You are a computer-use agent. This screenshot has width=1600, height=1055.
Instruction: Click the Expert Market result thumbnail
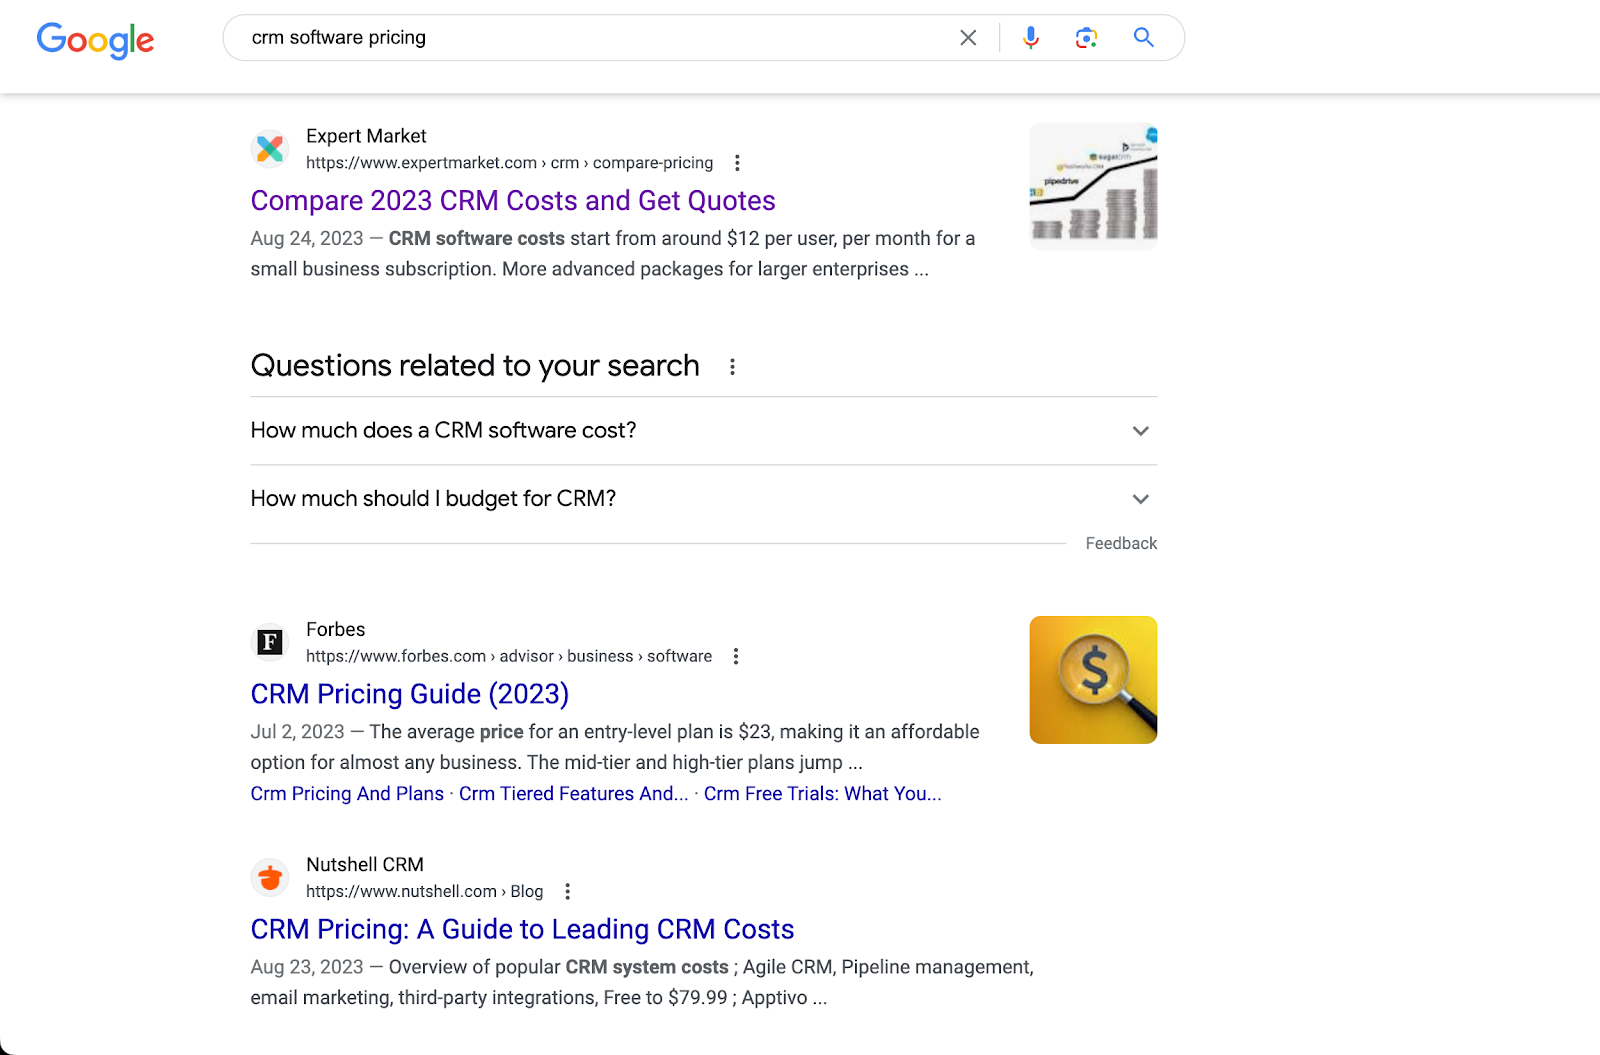click(x=1094, y=186)
